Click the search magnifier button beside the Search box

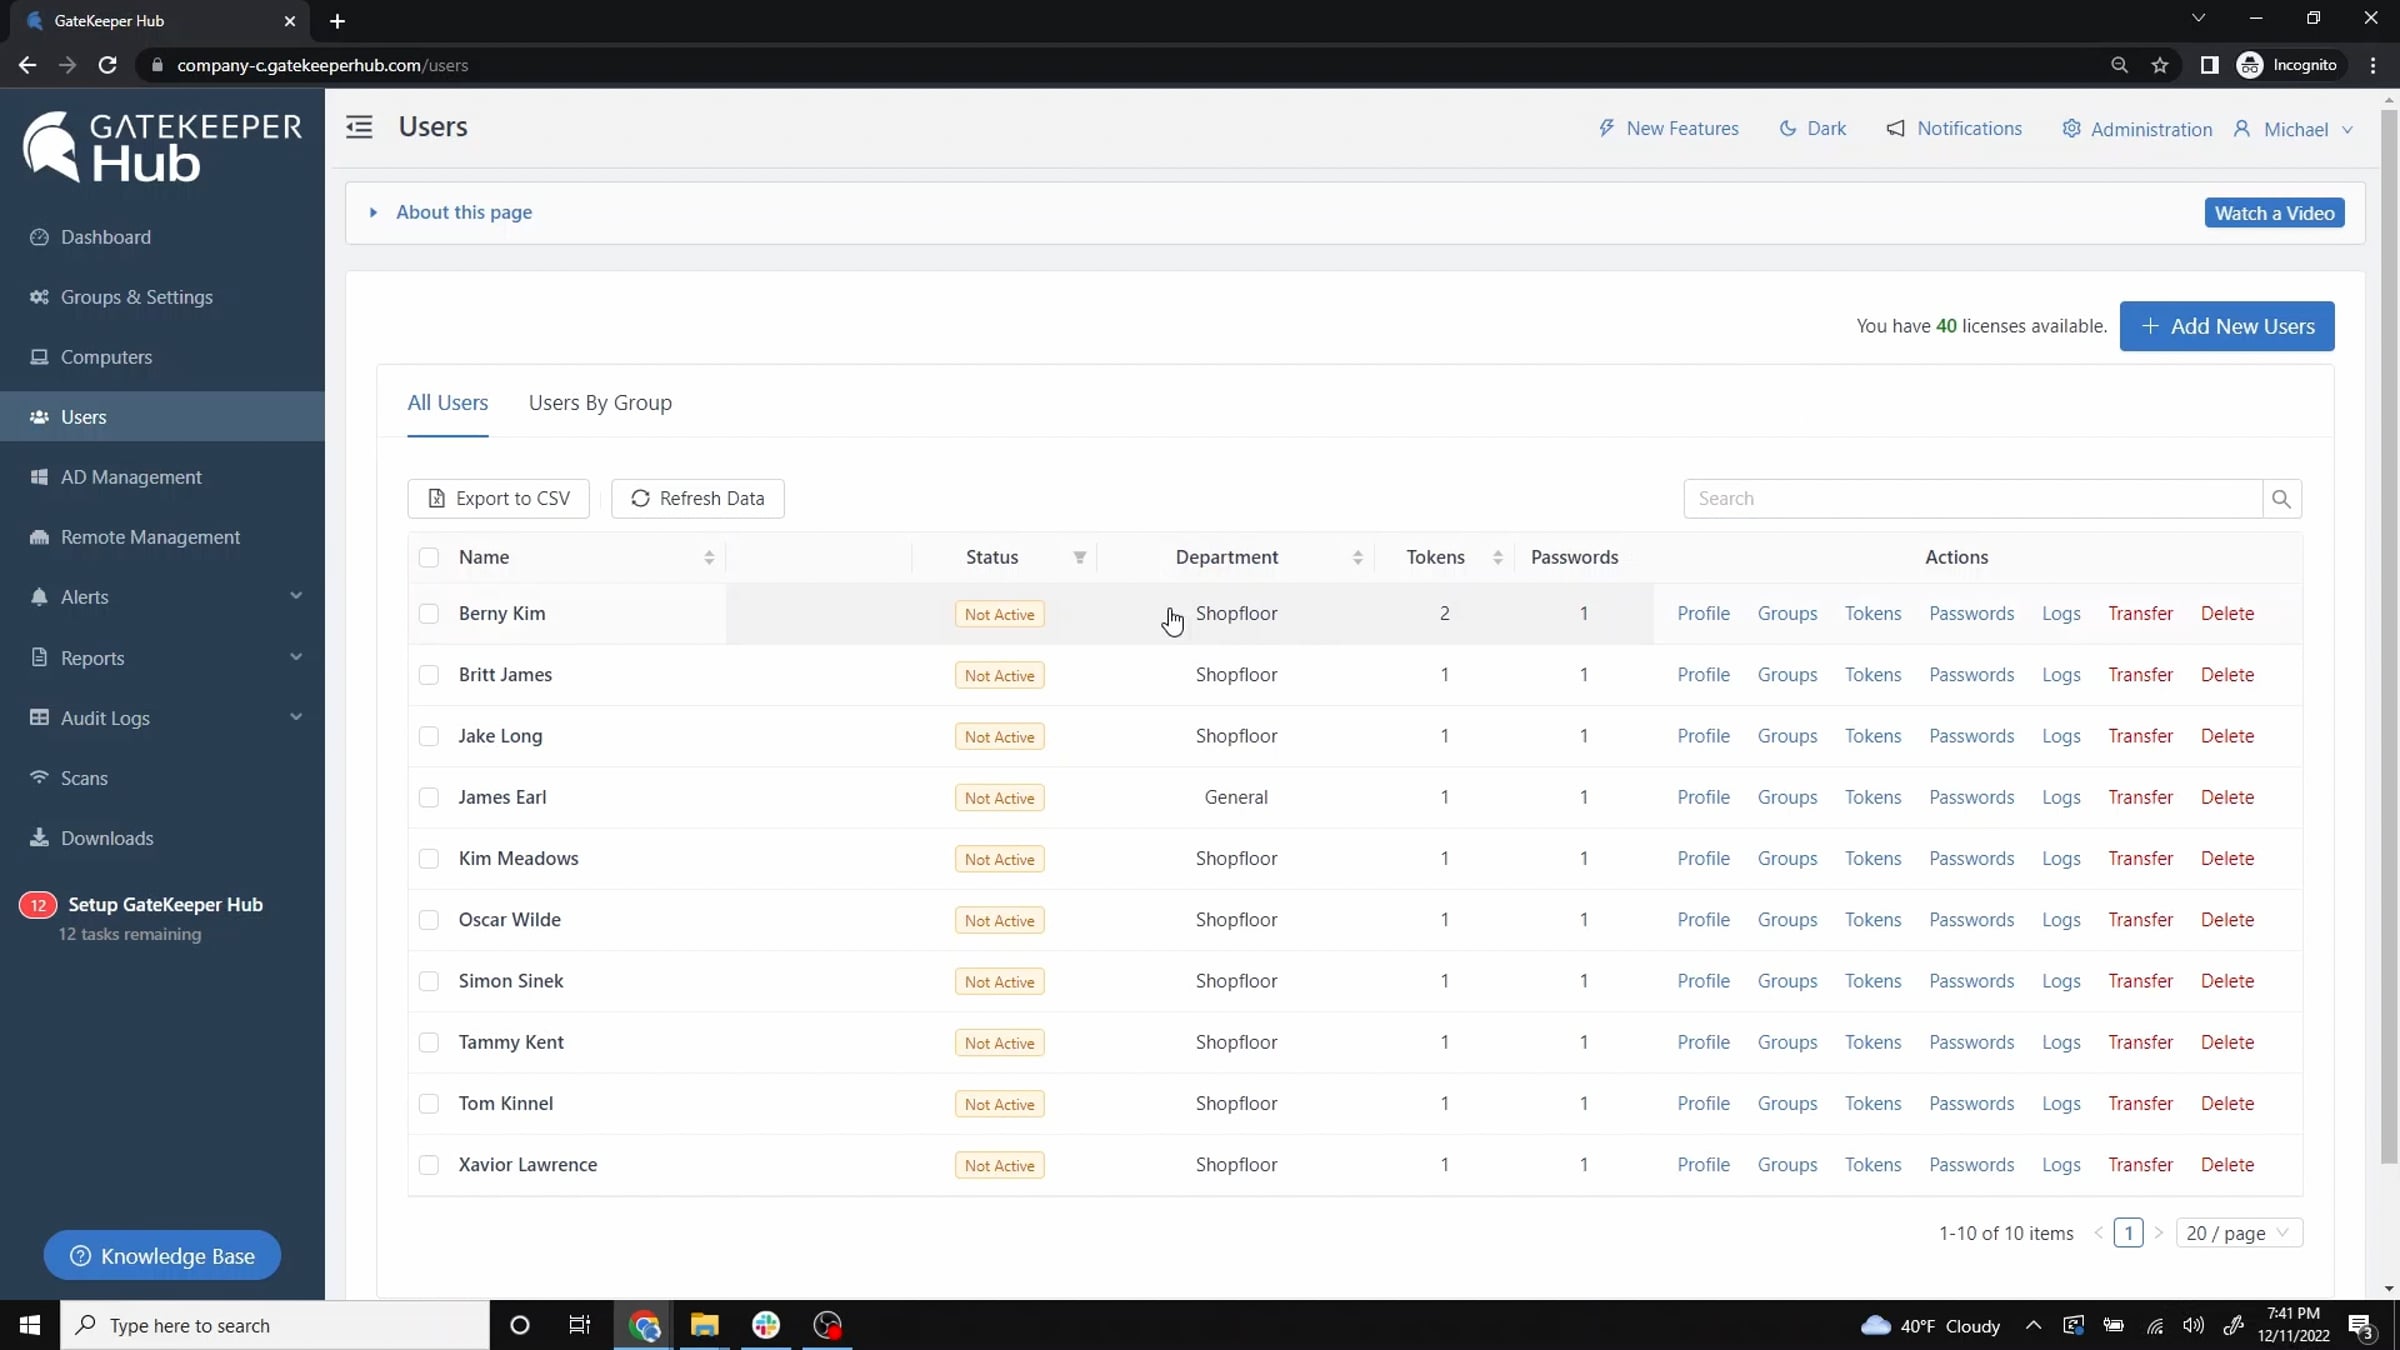[2281, 498]
